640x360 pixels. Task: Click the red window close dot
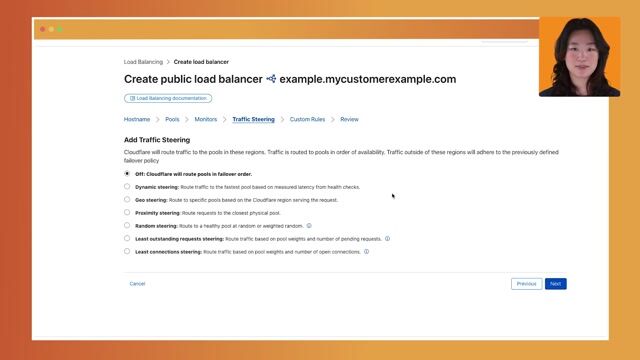[42, 29]
